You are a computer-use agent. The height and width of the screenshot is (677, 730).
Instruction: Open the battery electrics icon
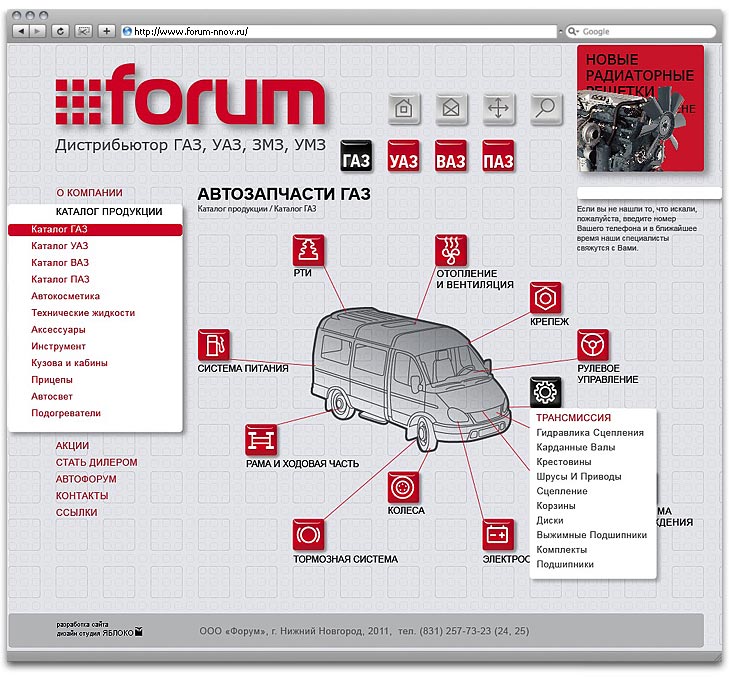pyautogui.click(x=498, y=535)
